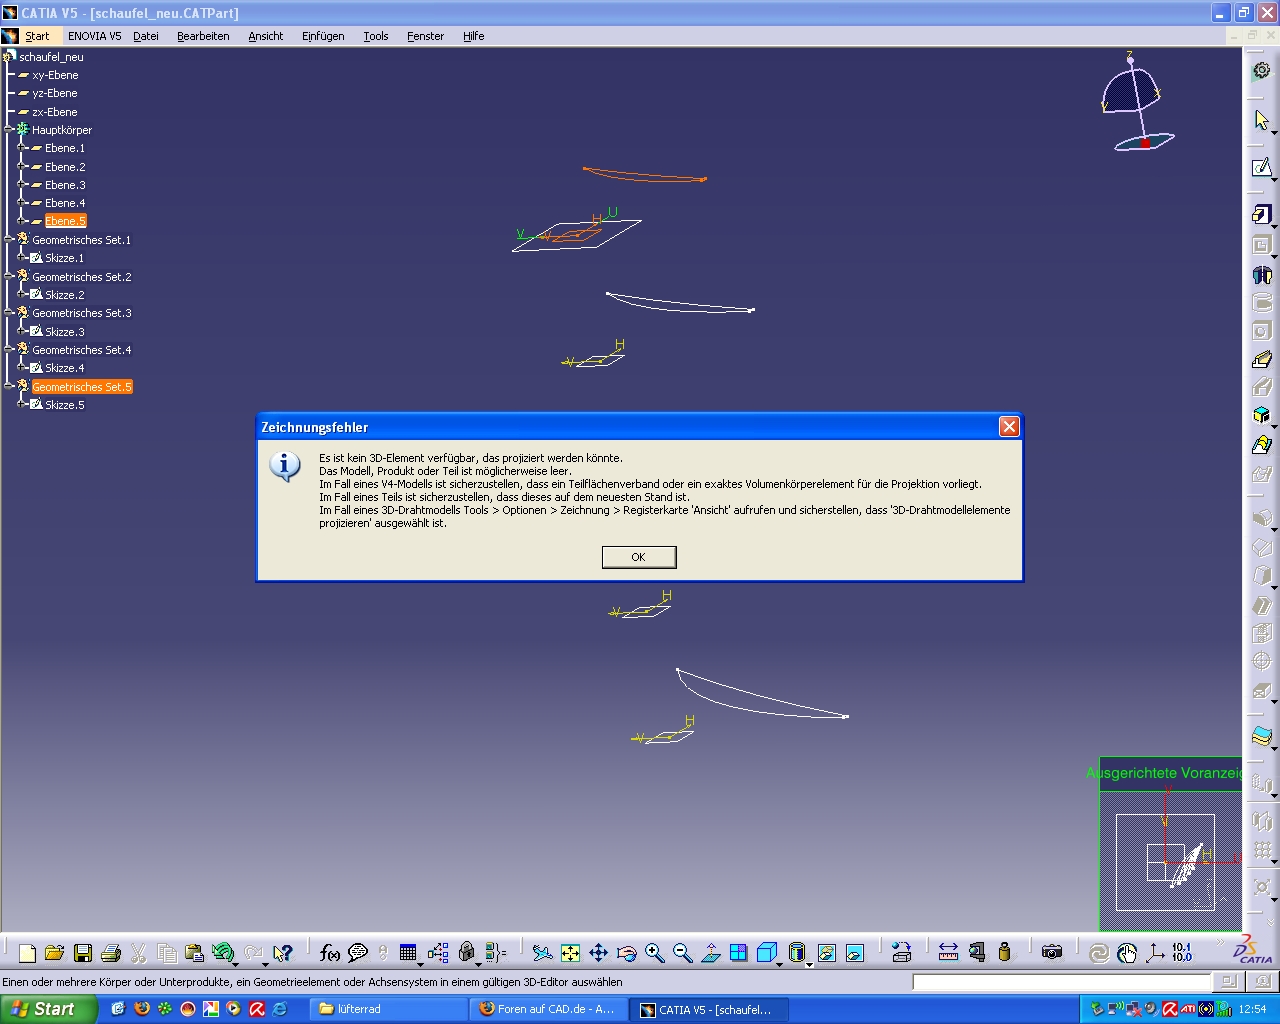Viewport: 1280px width, 1024px height.
Task: Click the command input field
Action: (x=1061, y=982)
